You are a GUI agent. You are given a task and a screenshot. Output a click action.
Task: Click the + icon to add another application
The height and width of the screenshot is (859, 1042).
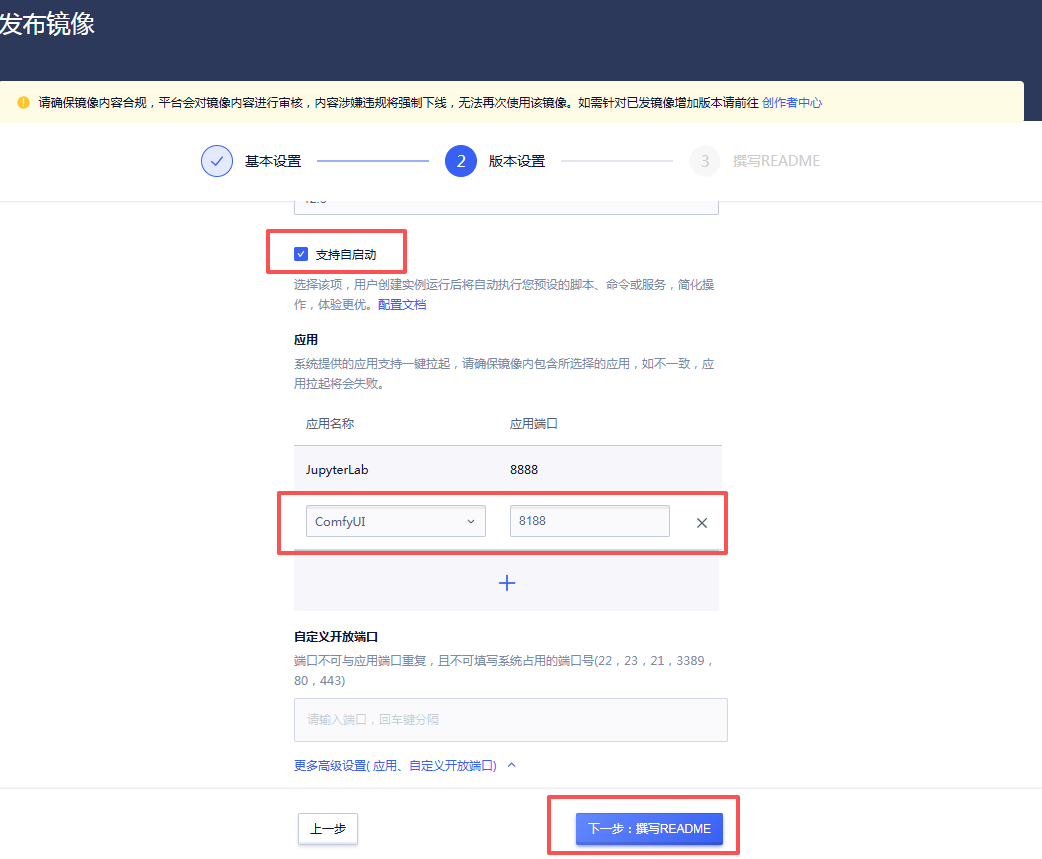[507, 582]
